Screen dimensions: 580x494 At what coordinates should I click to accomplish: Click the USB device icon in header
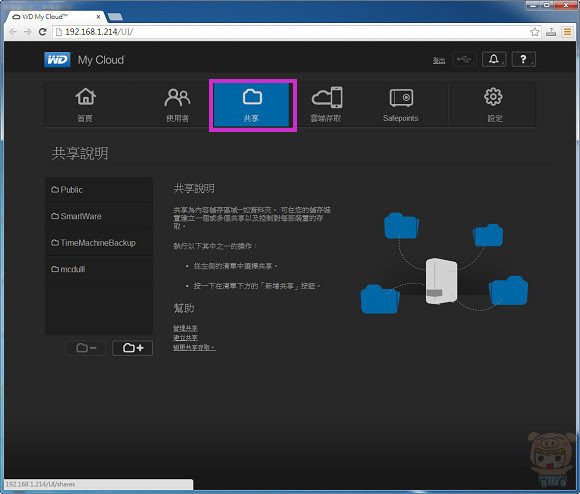(x=464, y=59)
